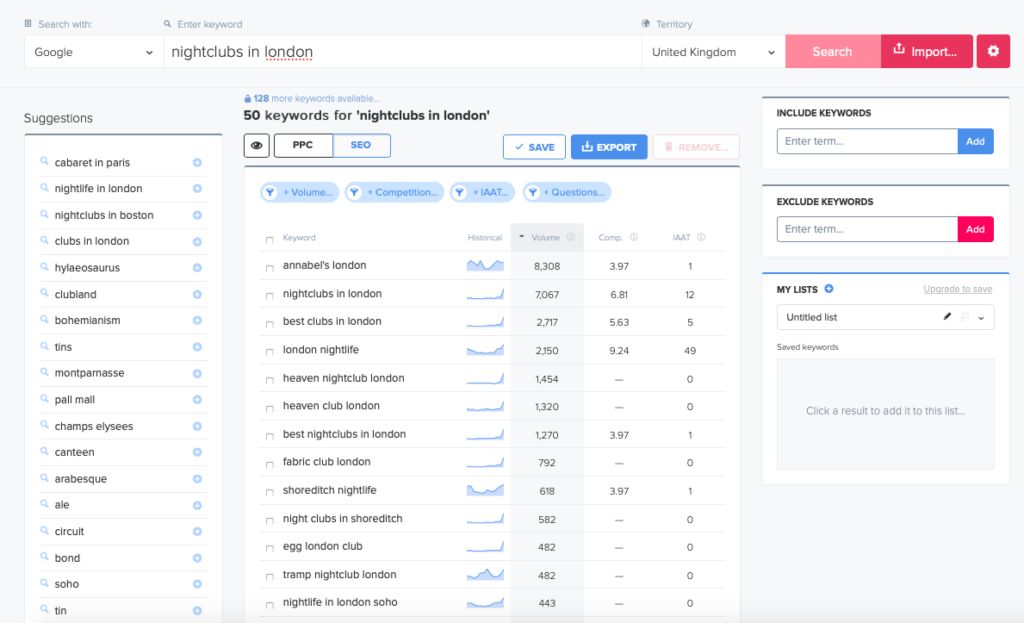Click '128 more keywords available' link
This screenshot has width=1024, height=623.
pos(316,99)
